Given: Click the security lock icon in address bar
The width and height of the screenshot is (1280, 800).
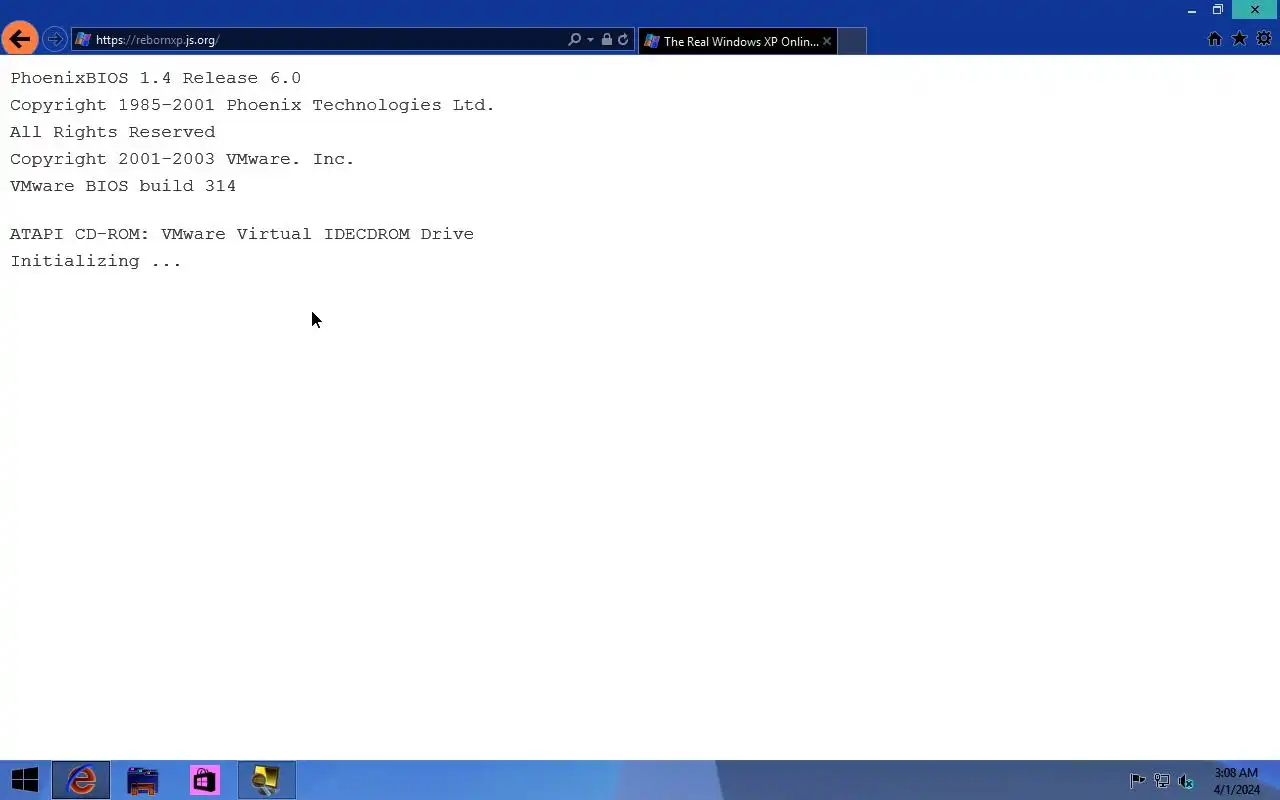Looking at the screenshot, I should (606, 40).
